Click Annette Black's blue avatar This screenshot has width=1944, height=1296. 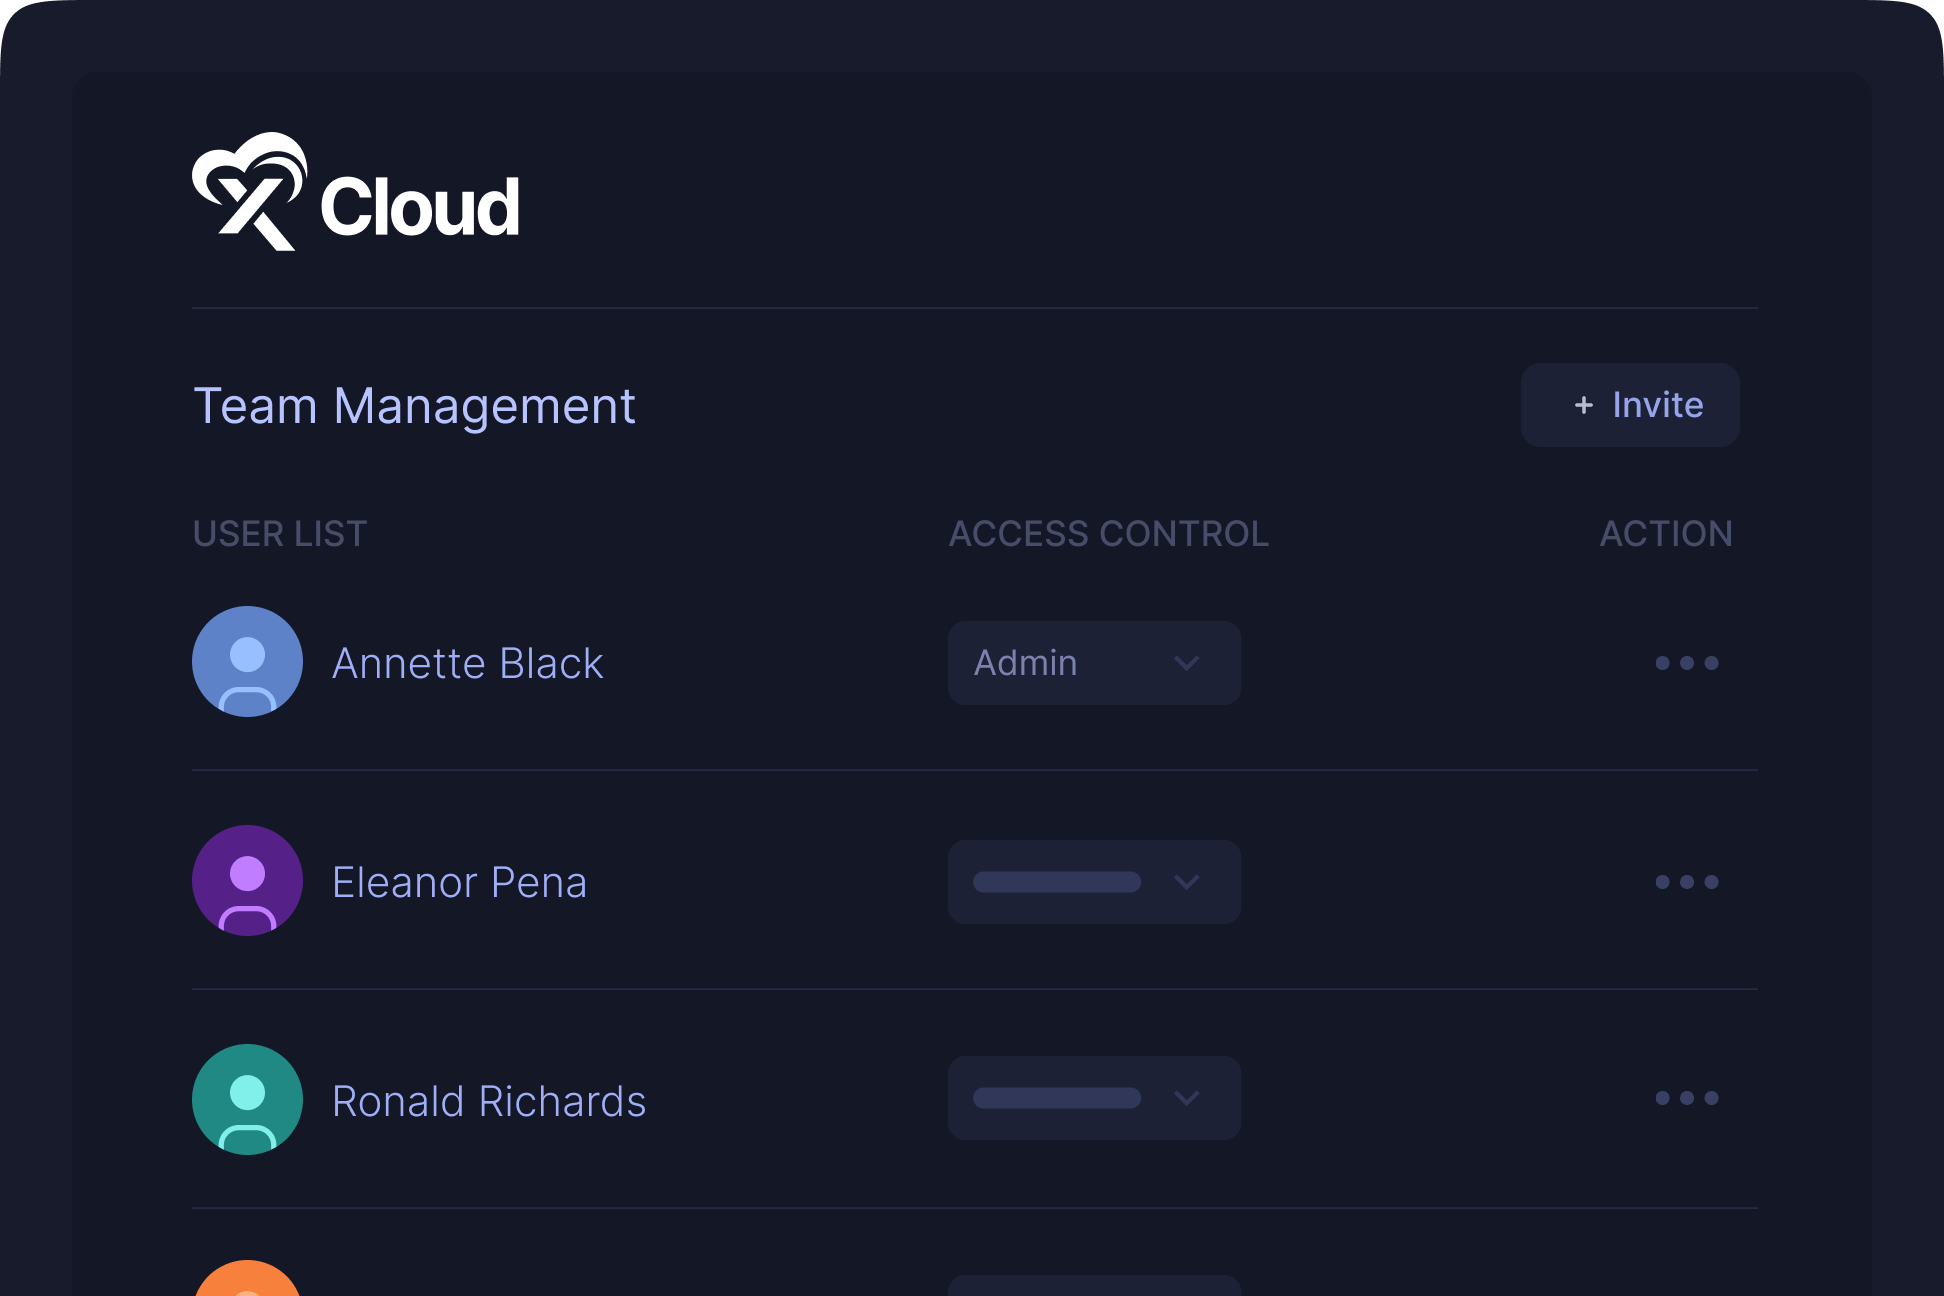coord(247,662)
